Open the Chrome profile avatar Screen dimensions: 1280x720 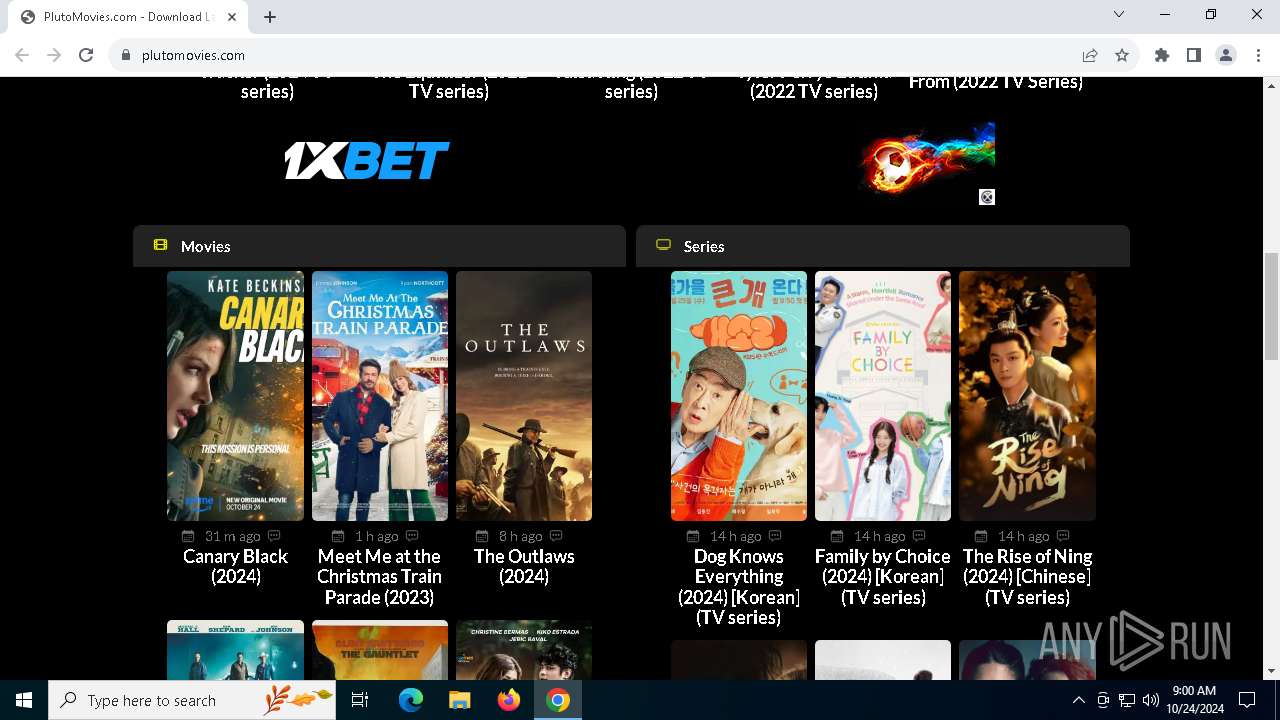pos(1226,55)
